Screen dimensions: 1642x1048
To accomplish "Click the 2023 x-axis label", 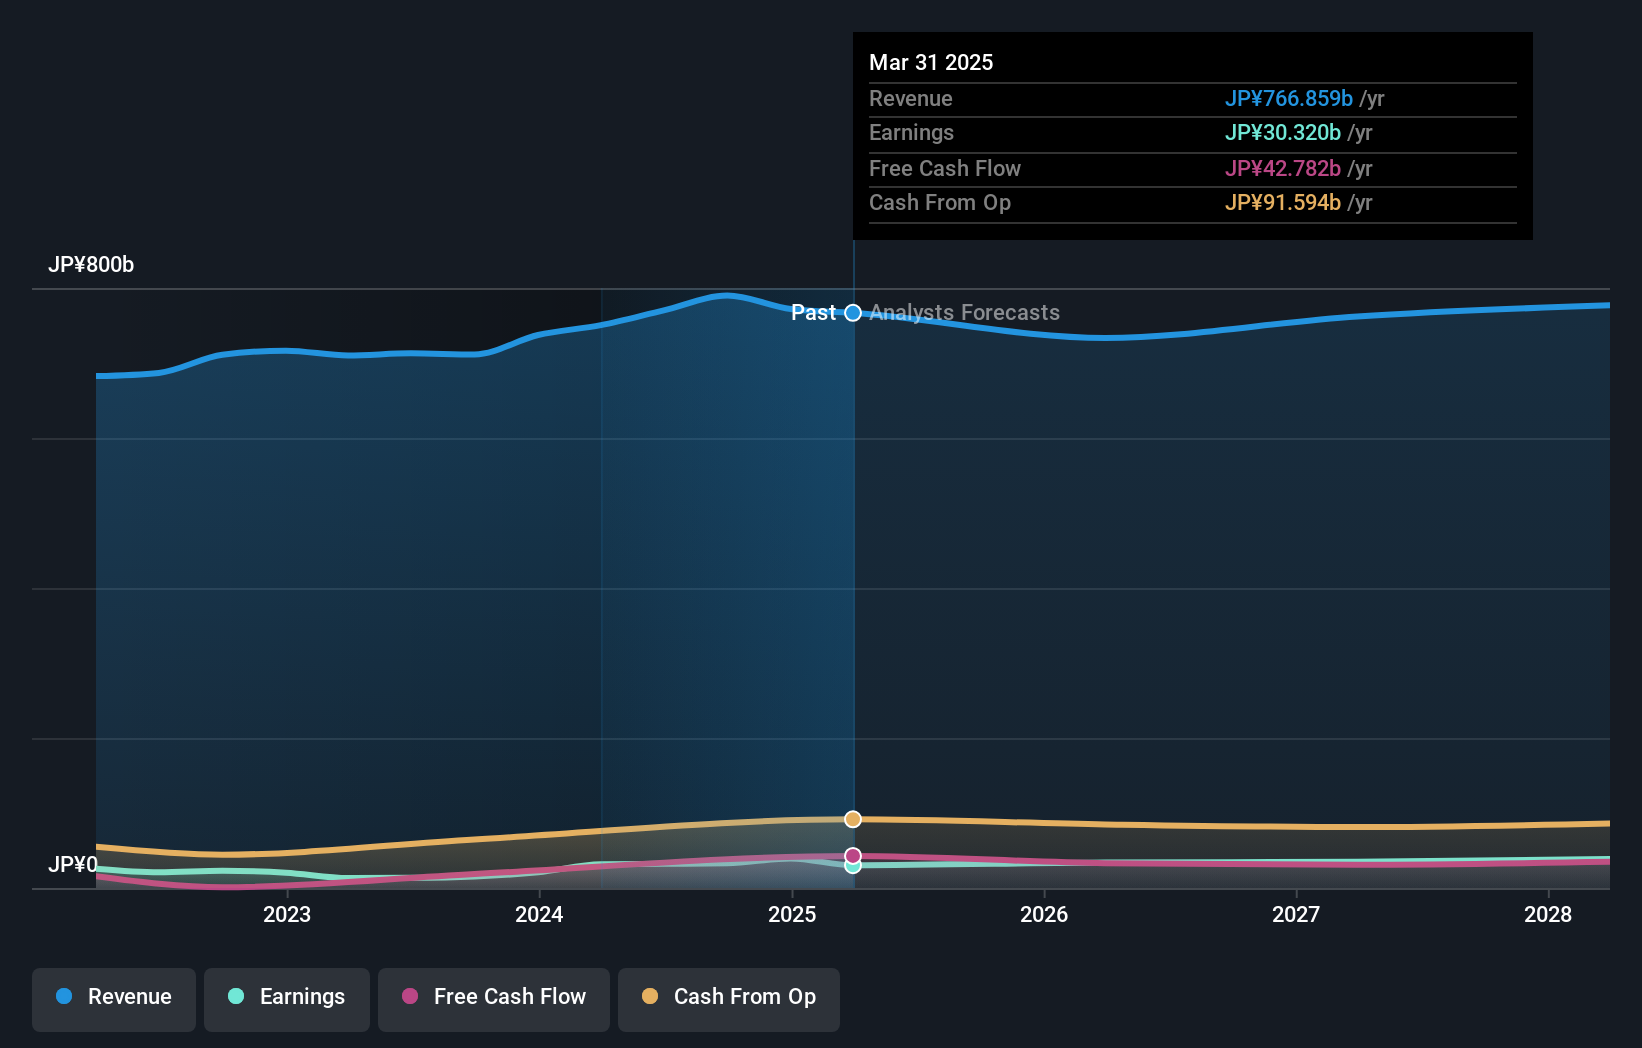I will 287,914.
